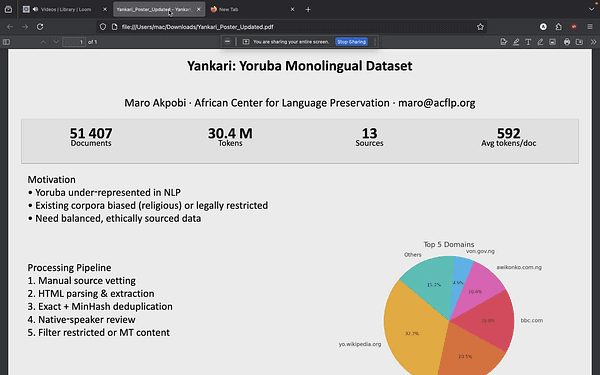
Task: Close the New Tab tab
Action: coord(292,9)
